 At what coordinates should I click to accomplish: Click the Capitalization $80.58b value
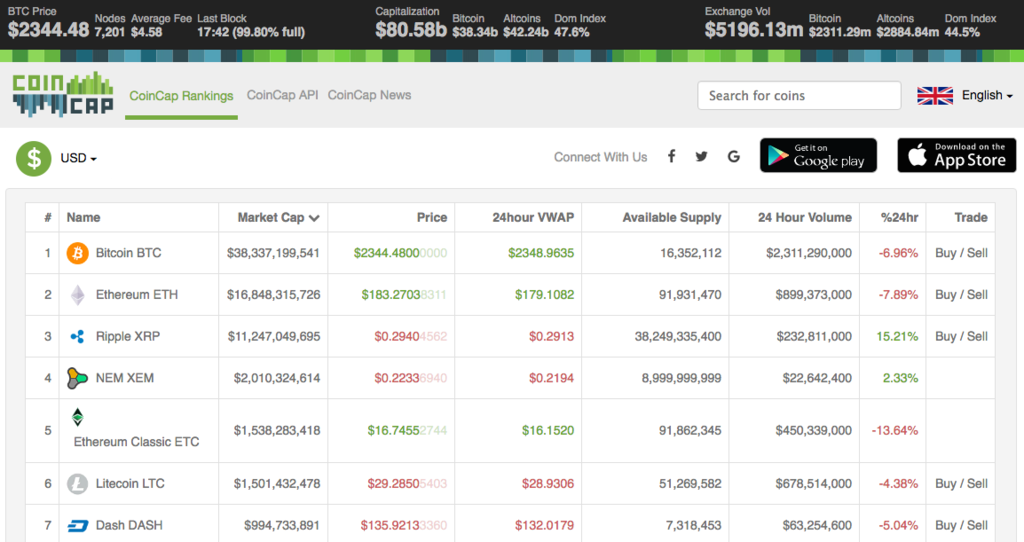click(x=411, y=29)
